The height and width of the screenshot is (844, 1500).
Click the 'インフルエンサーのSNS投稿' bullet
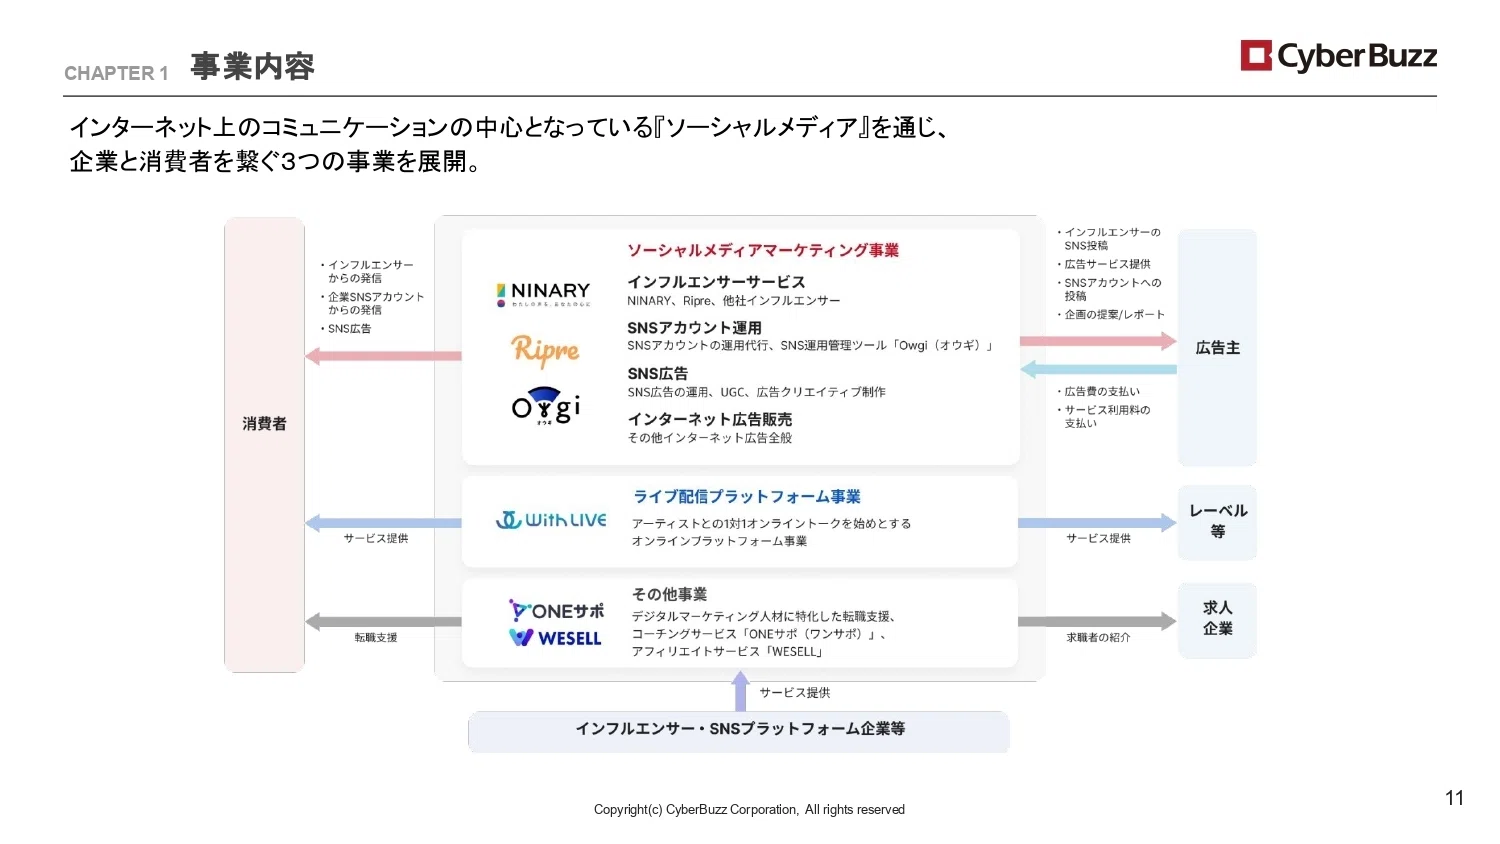1109,239
